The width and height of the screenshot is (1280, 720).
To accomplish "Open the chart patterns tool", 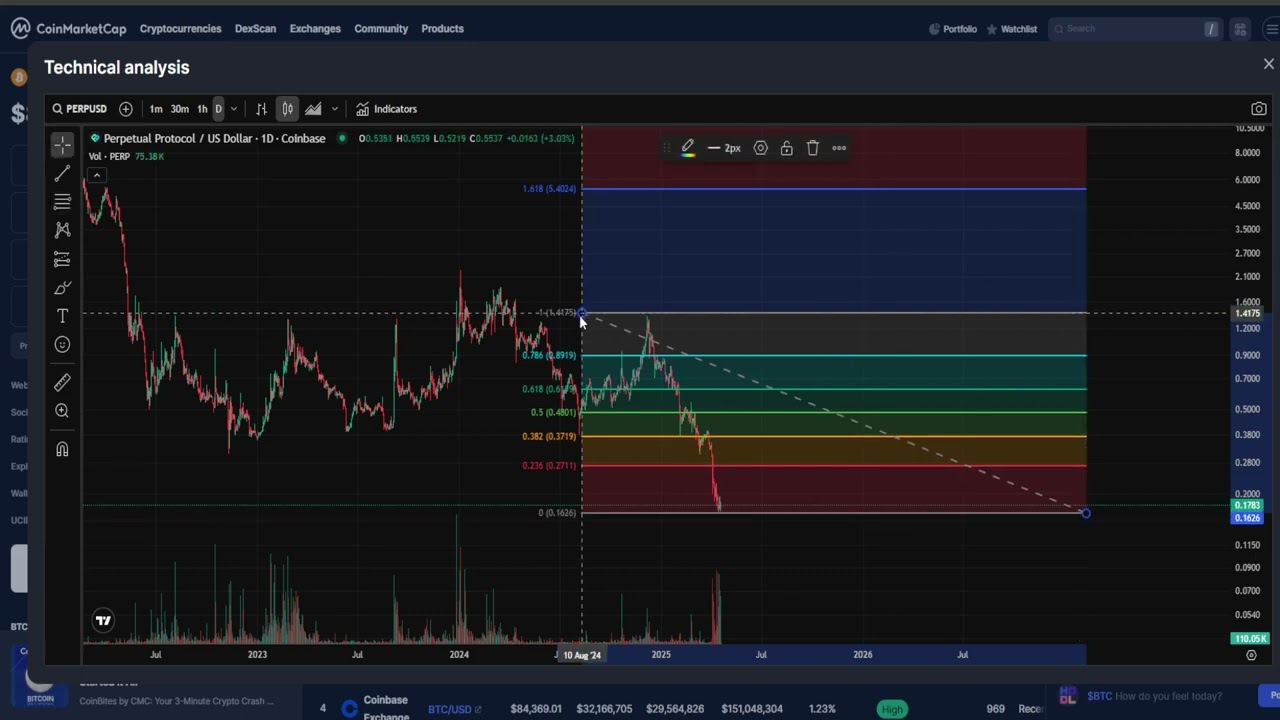I will point(62,230).
